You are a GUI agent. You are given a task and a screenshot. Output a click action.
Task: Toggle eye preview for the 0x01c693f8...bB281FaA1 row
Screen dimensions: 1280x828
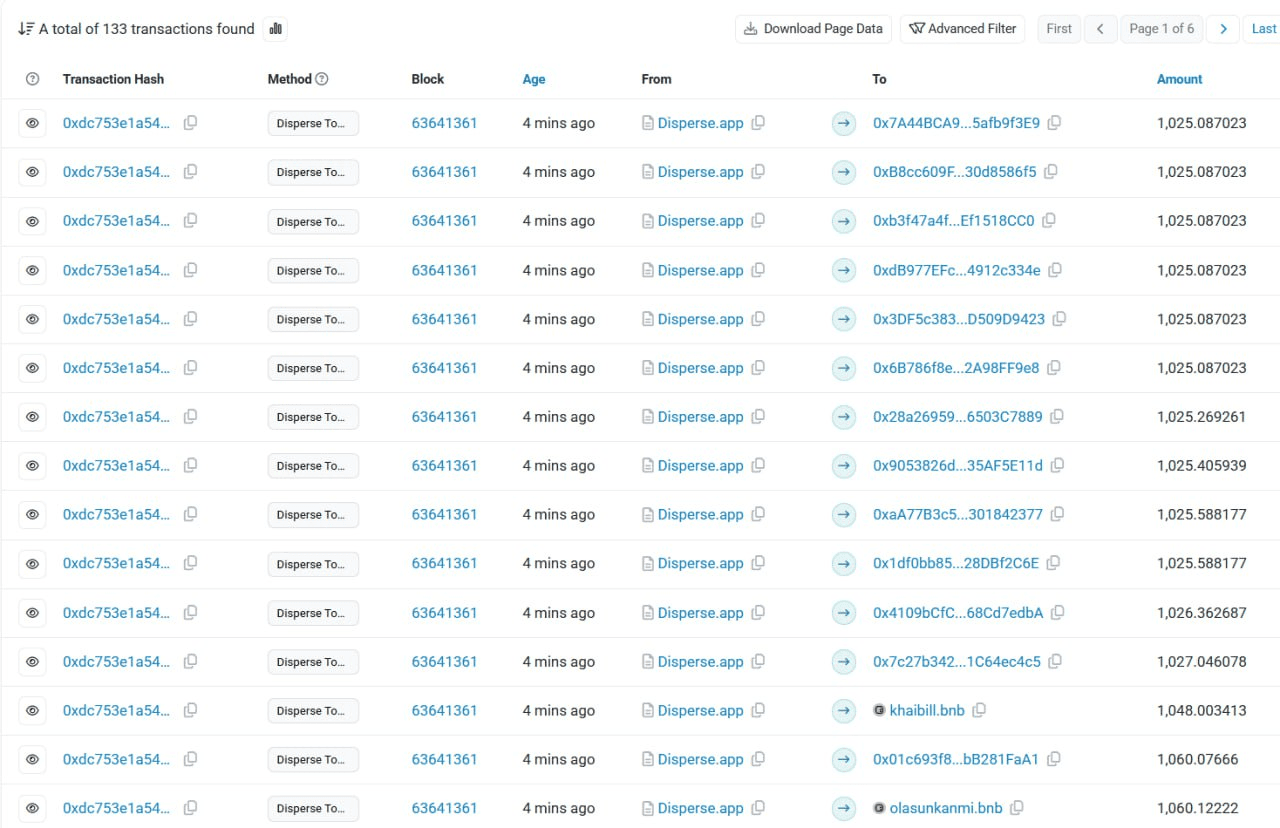[32, 759]
